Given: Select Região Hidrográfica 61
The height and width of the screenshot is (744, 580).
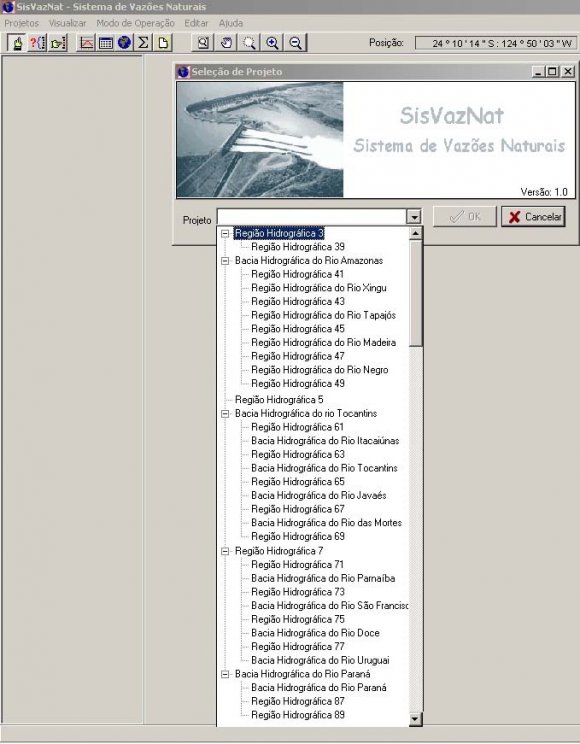Looking at the screenshot, I should click(x=297, y=428).
